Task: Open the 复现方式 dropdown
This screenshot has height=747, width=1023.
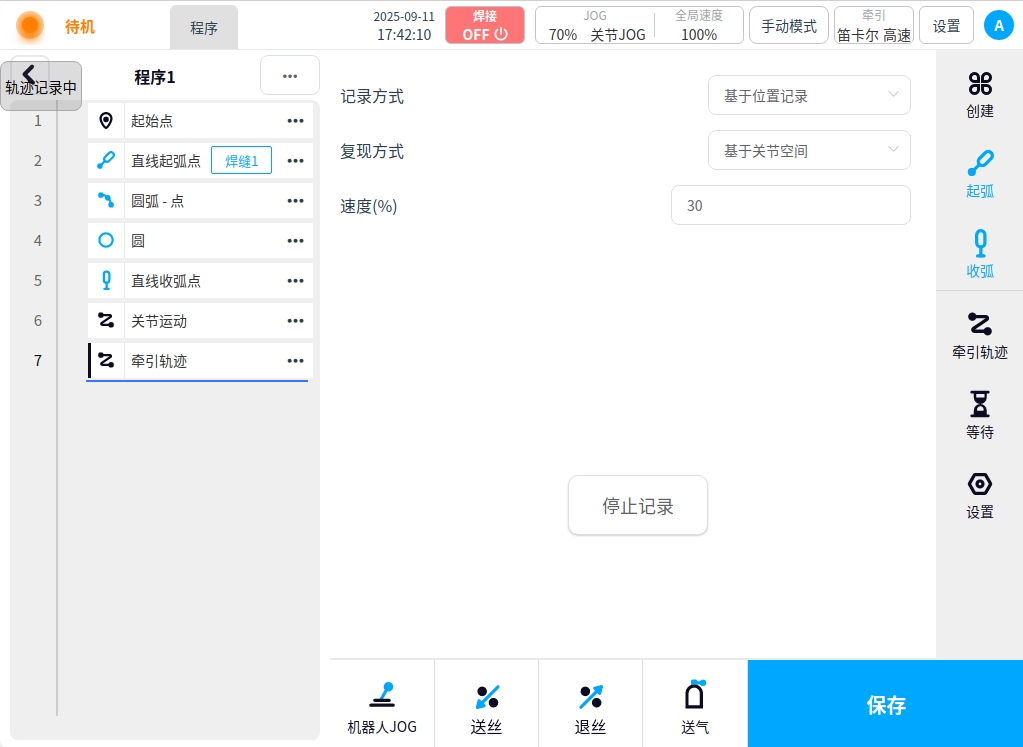Action: tap(809, 151)
